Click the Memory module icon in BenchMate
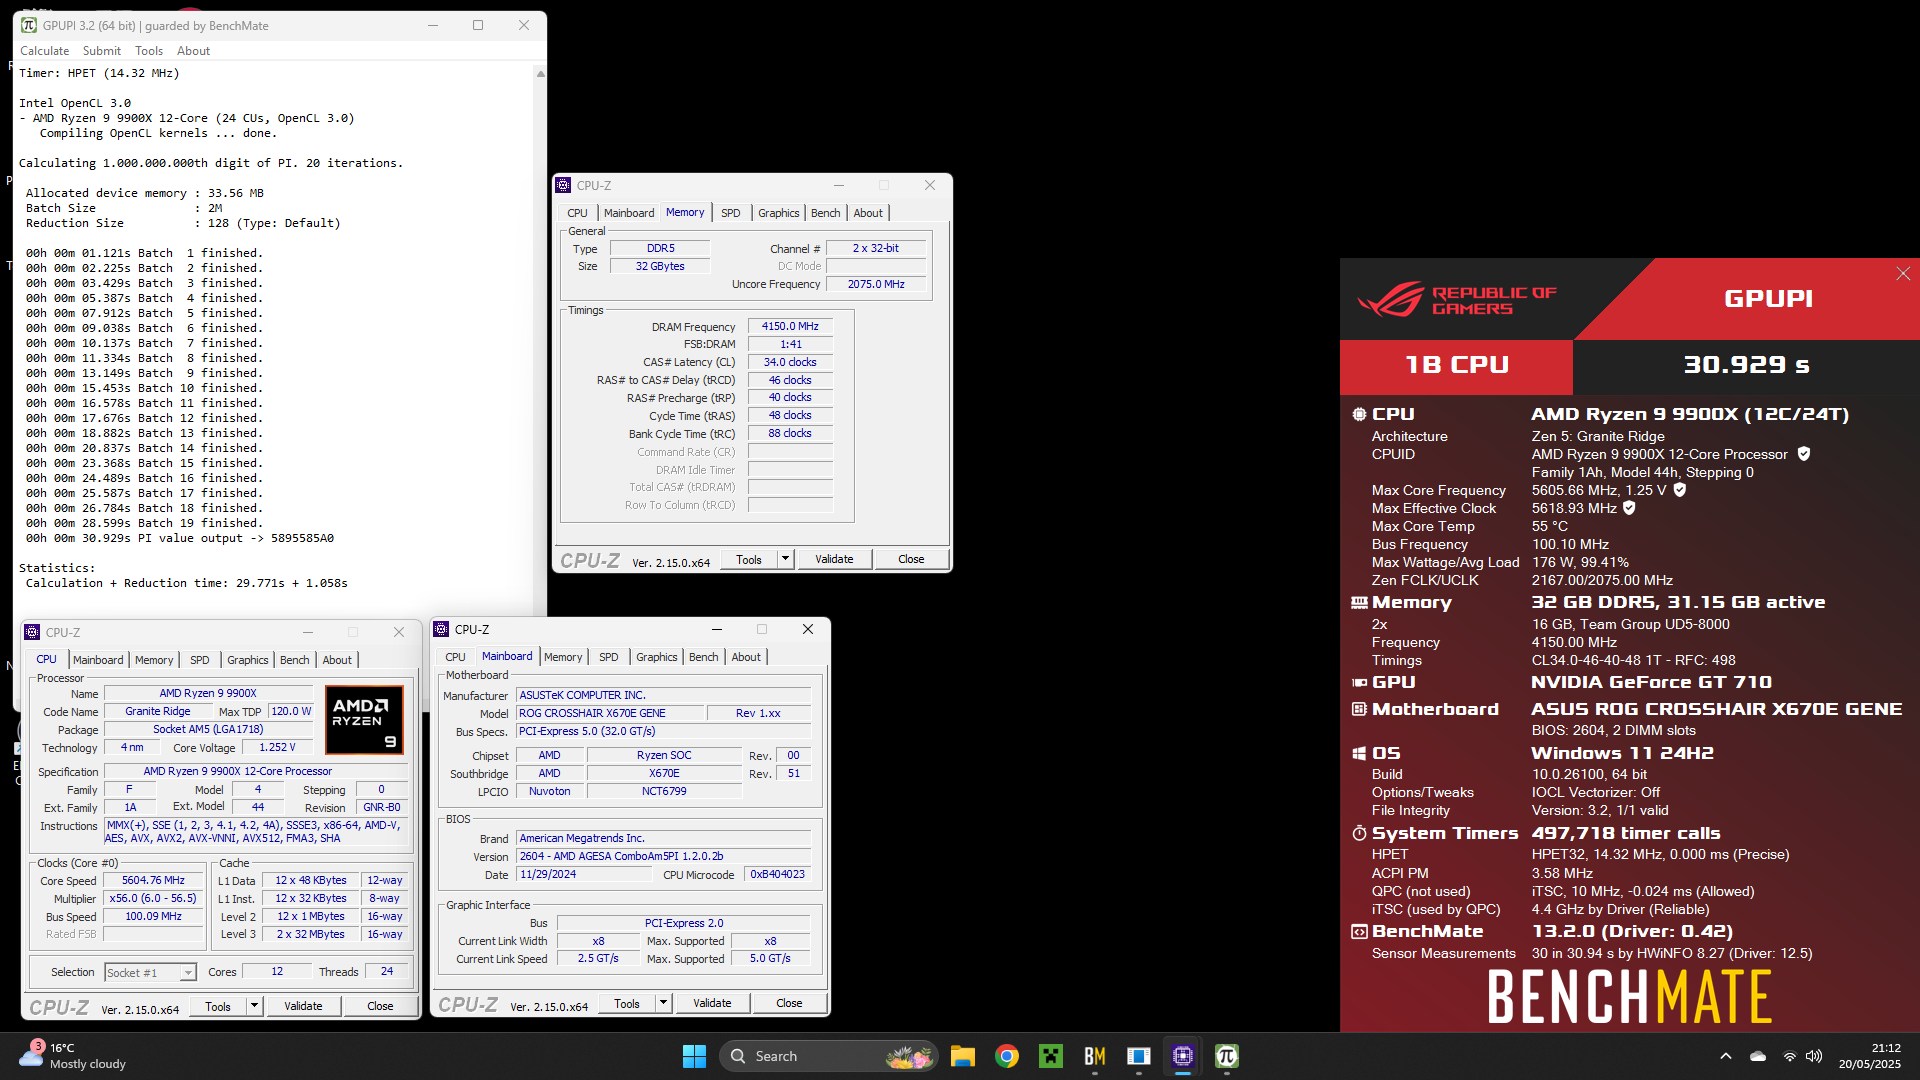 pos(1359,603)
